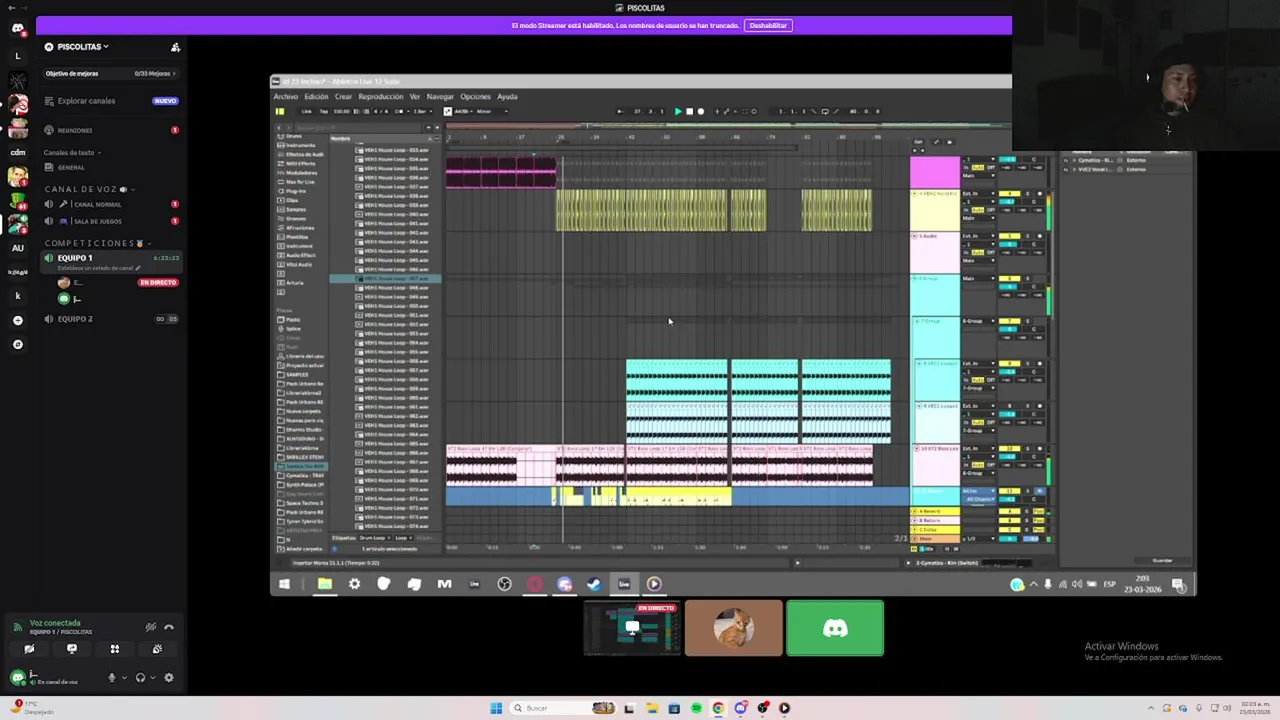
Task: Click green Play button in Ableton transport
Action: [x=678, y=112]
